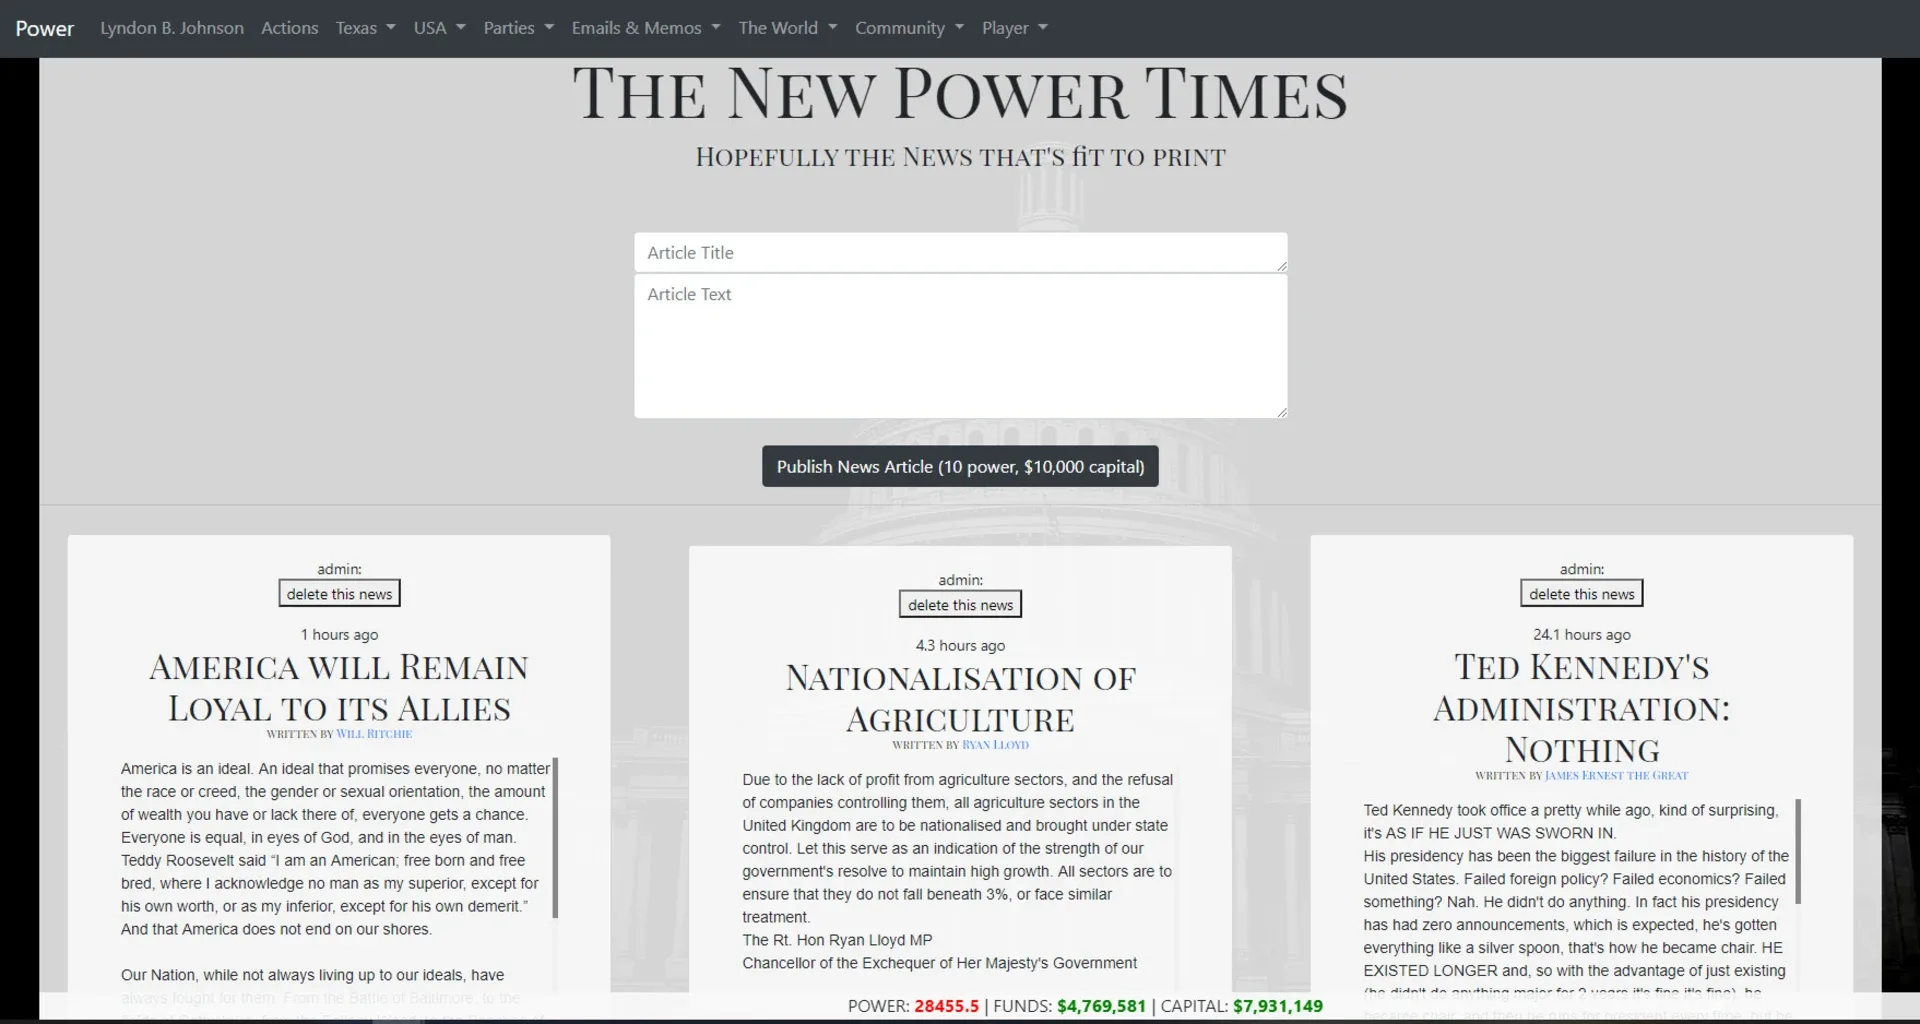The width and height of the screenshot is (1920, 1024).
Task: Open the Lyndon B. Johnson profile link
Action: tap(172, 28)
